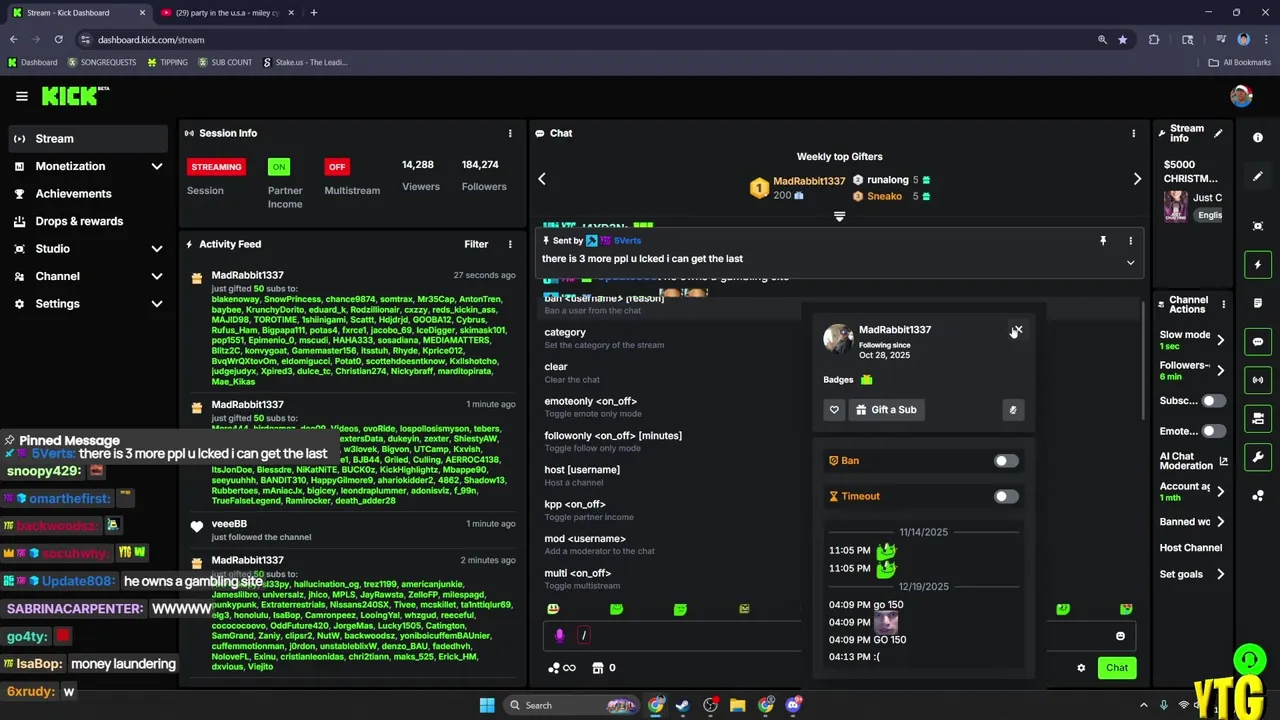This screenshot has width=1280, height=720.
Task: Open AI Chat Moderation external link
Action: tap(1223, 461)
